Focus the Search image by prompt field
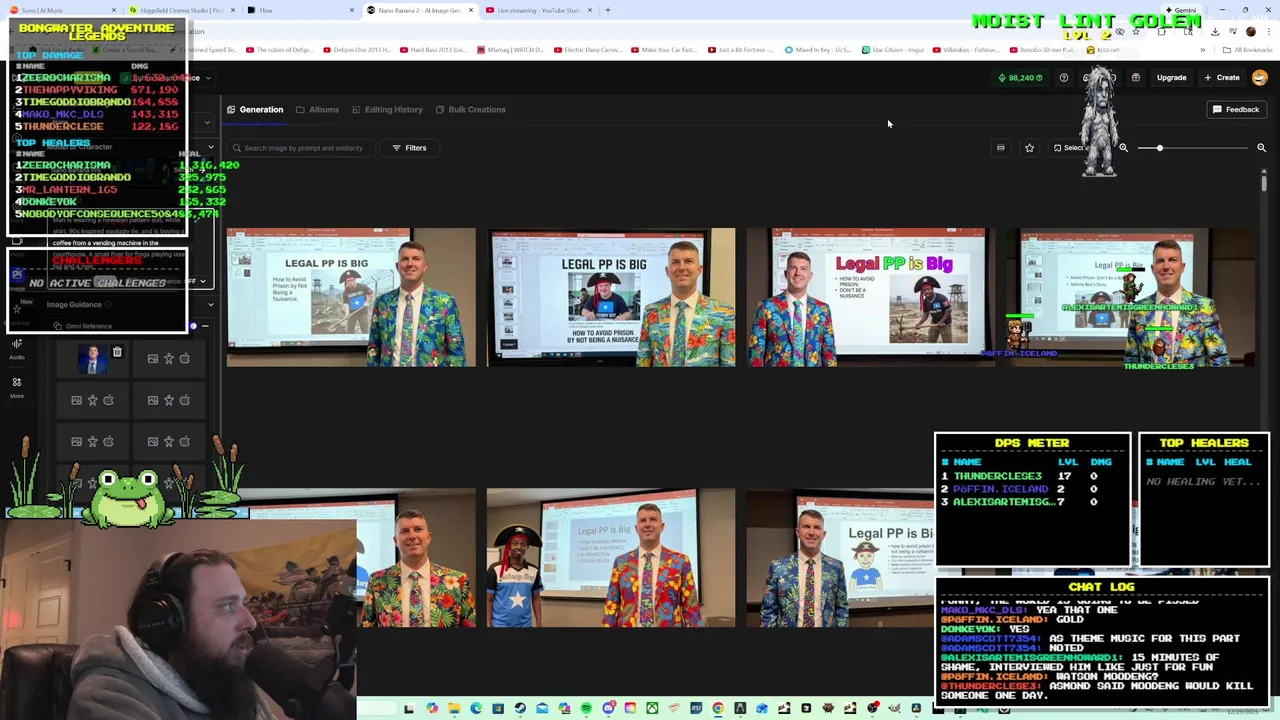The image size is (1280, 720). pos(303,148)
